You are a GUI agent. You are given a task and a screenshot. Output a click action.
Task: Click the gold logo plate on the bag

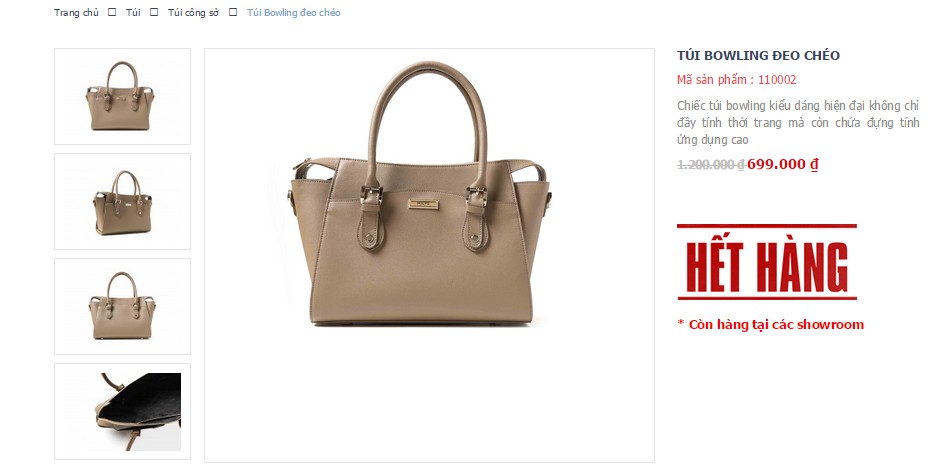pos(423,204)
